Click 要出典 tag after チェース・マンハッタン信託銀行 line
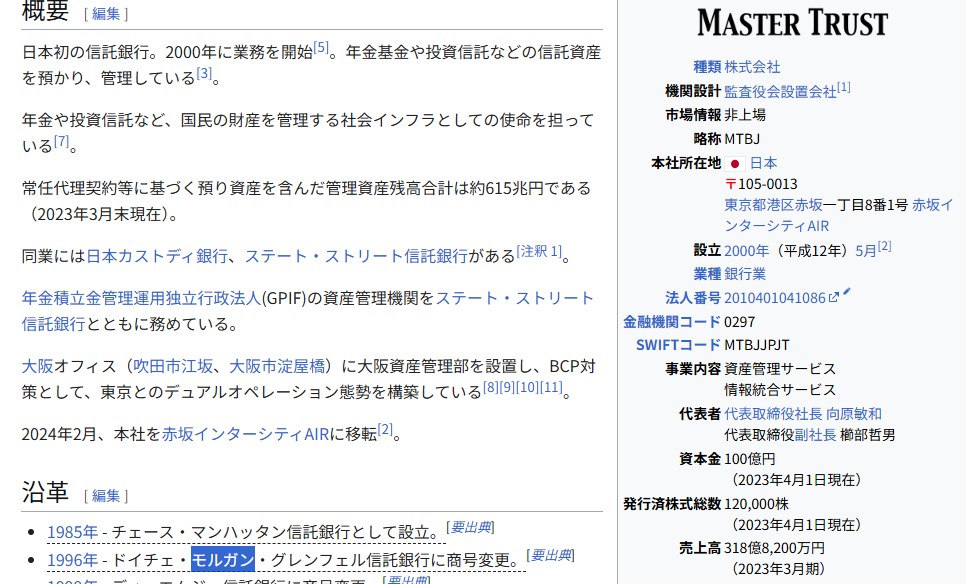This screenshot has height=584, width=966. tap(471, 527)
